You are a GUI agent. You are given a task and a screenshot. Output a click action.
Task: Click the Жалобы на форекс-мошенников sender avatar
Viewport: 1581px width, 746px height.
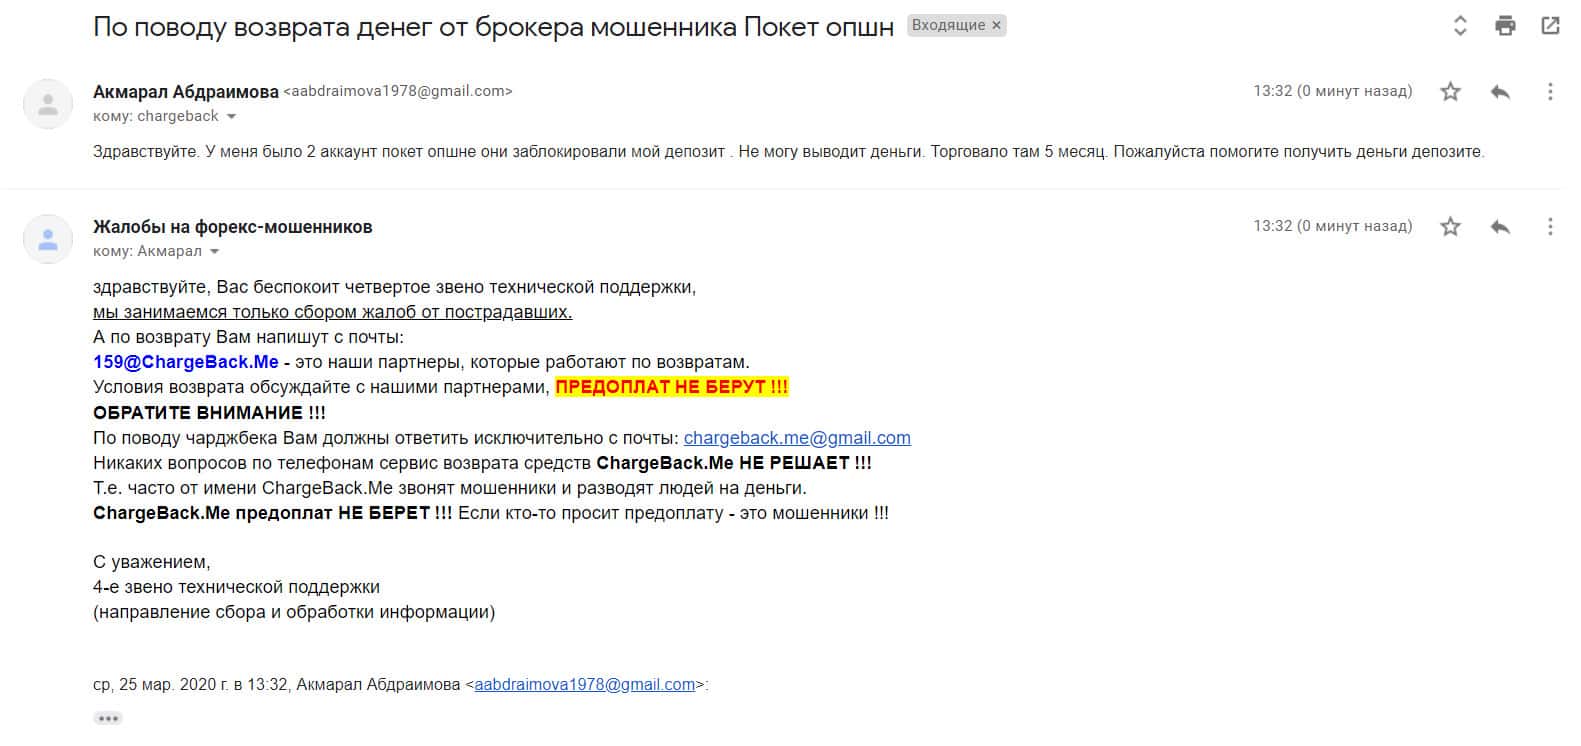tap(48, 239)
